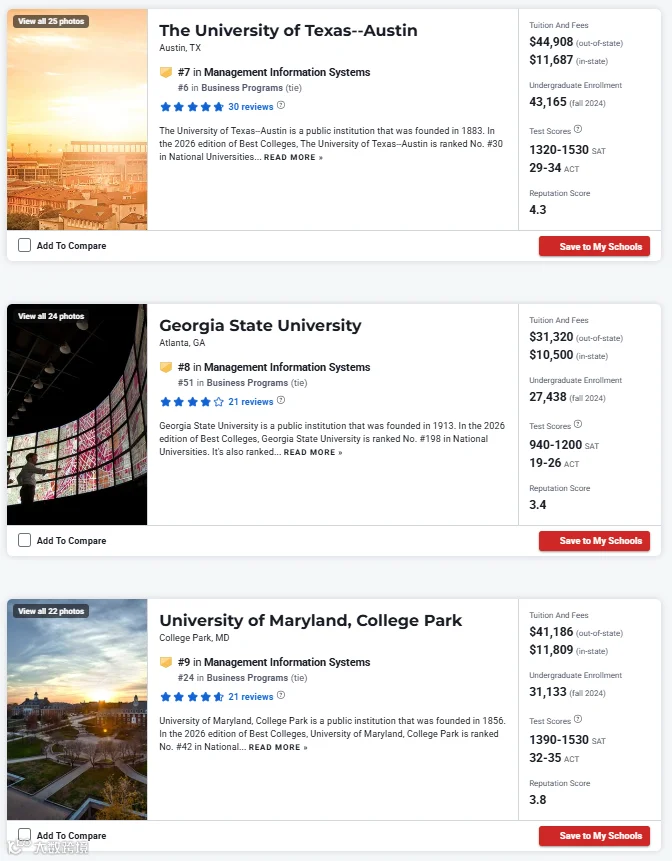
Task: Click the ranking badge icon beside #9 ranking
Action: click(166, 662)
